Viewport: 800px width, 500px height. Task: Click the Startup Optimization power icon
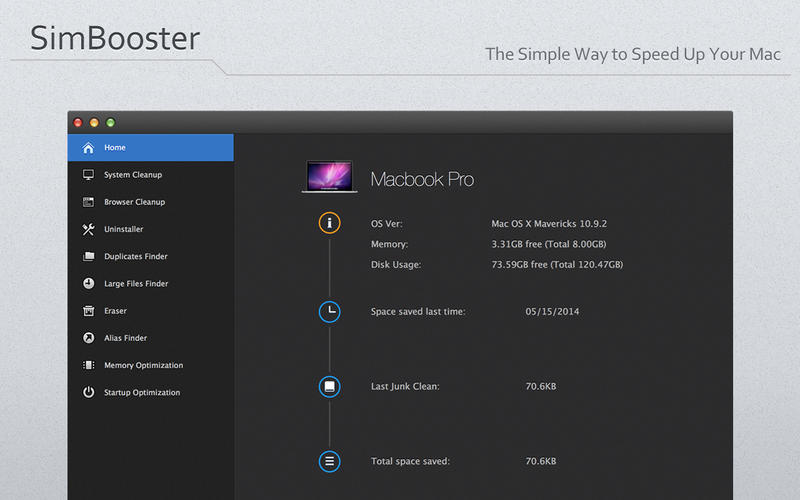click(x=88, y=392)
